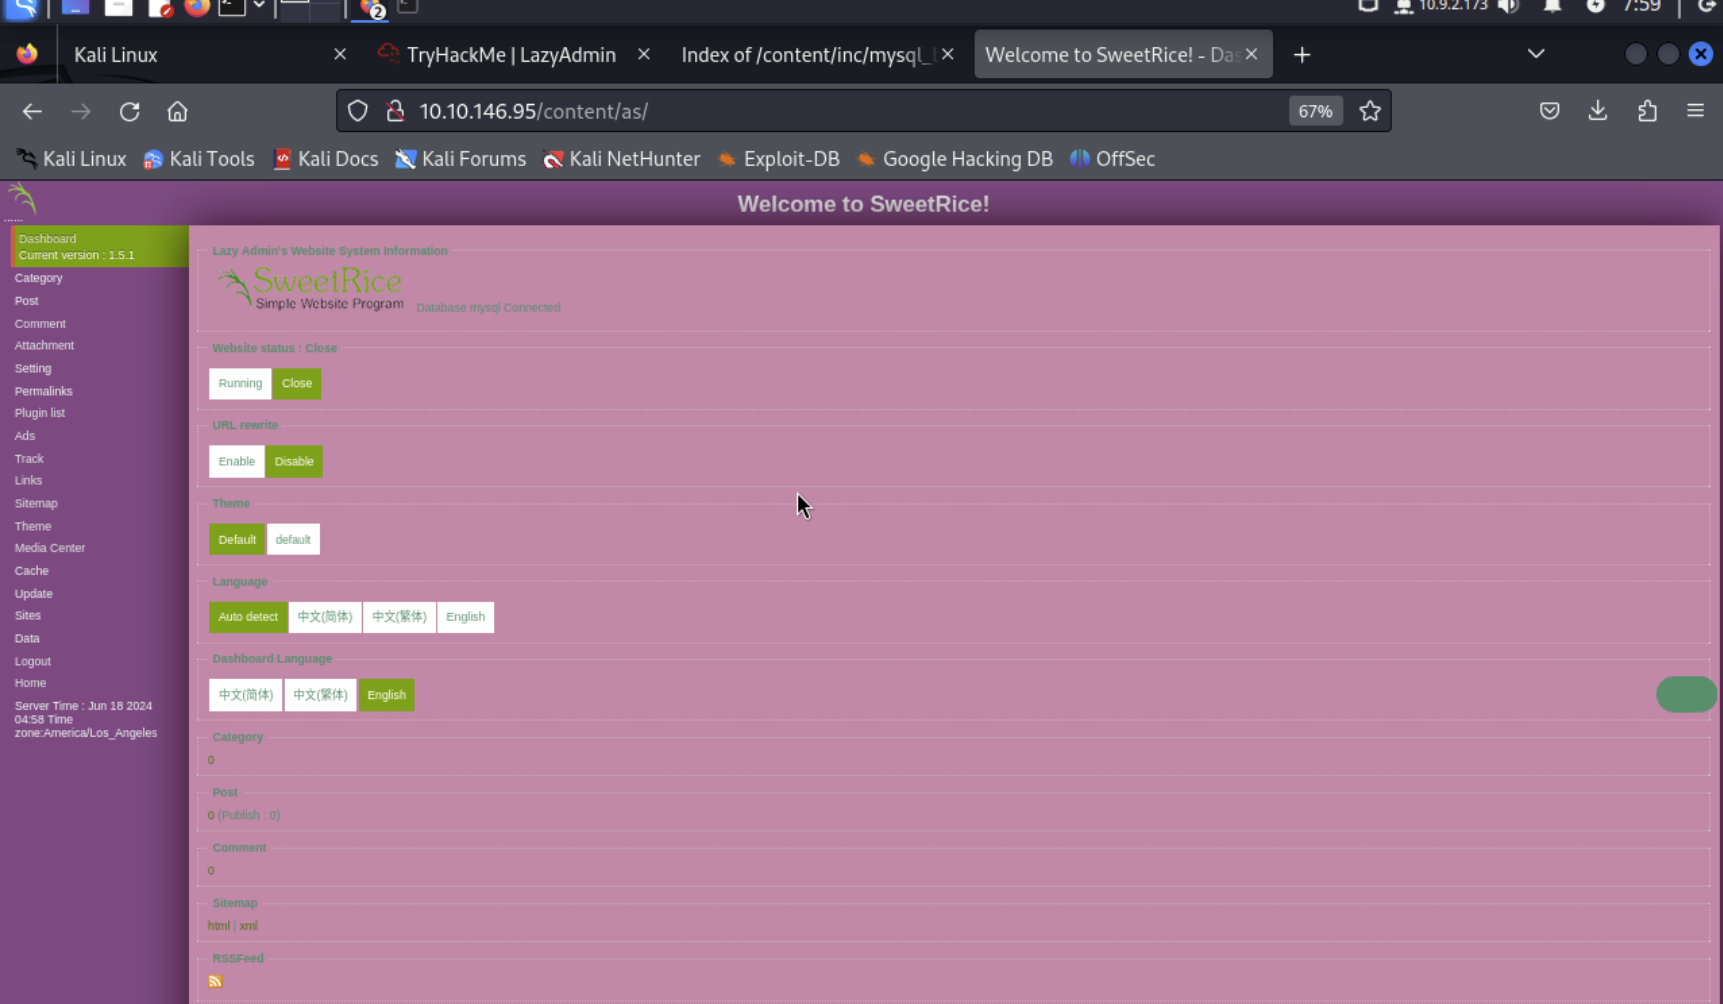Open the html sitemap link

[x=218, y=926]
